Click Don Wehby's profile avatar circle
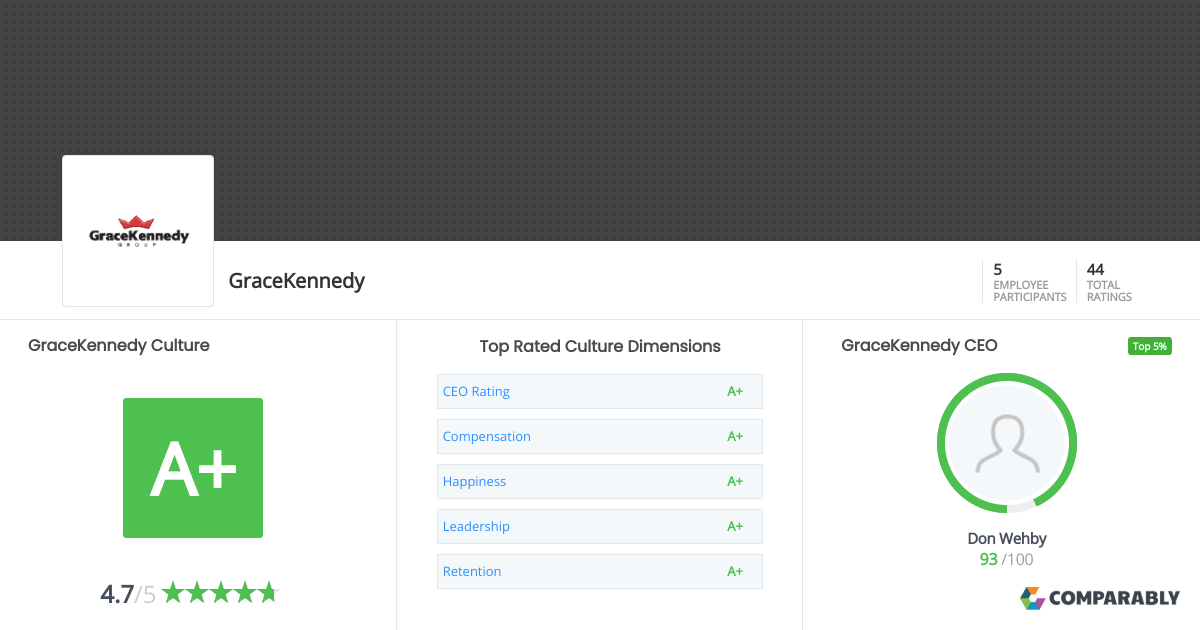Image resolution: width=1200 pixels, height=630 pixels. (1006, 443)
